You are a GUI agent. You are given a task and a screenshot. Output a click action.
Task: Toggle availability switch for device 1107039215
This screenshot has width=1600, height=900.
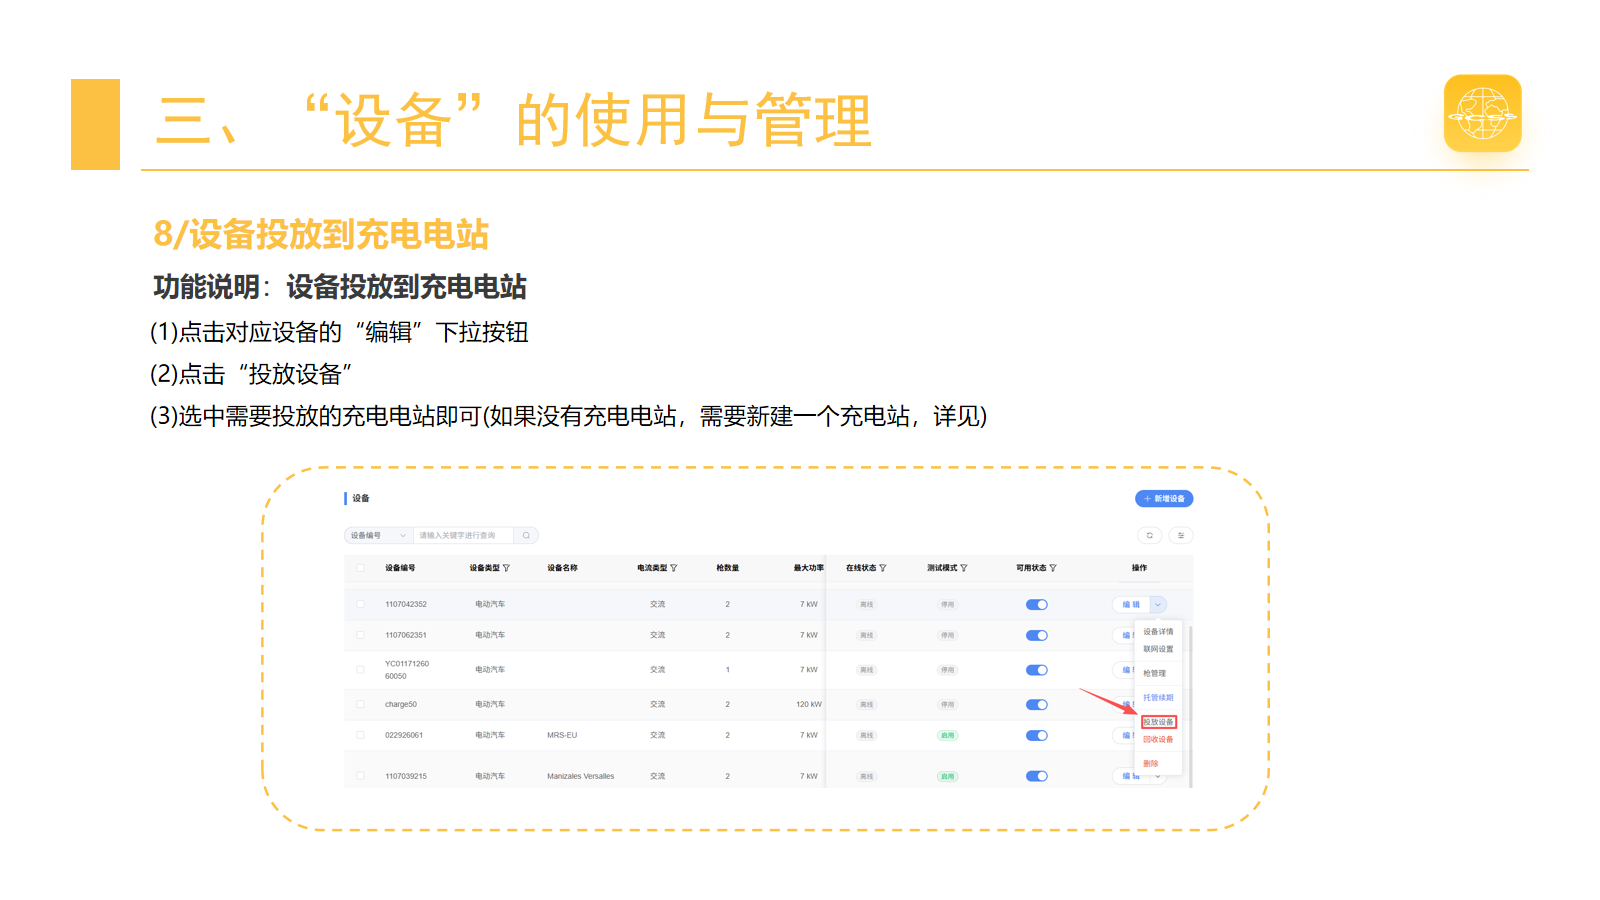pyautogui.click(x=1037, y=776)
